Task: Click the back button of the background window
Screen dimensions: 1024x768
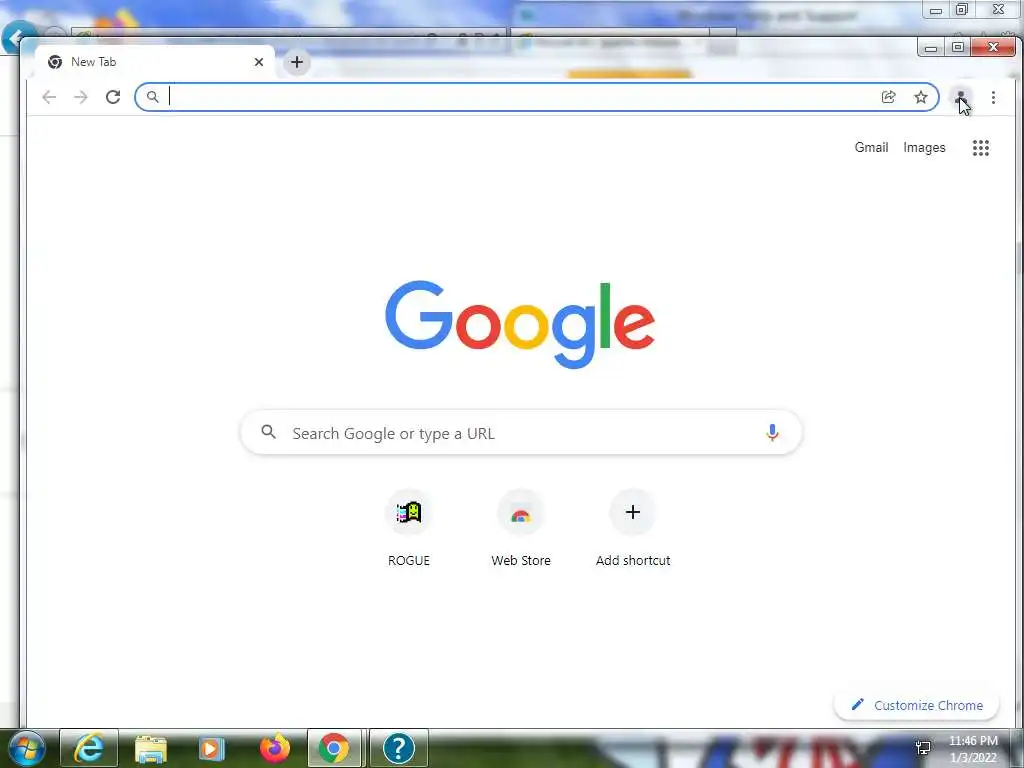Action: (x=17, y=38)
